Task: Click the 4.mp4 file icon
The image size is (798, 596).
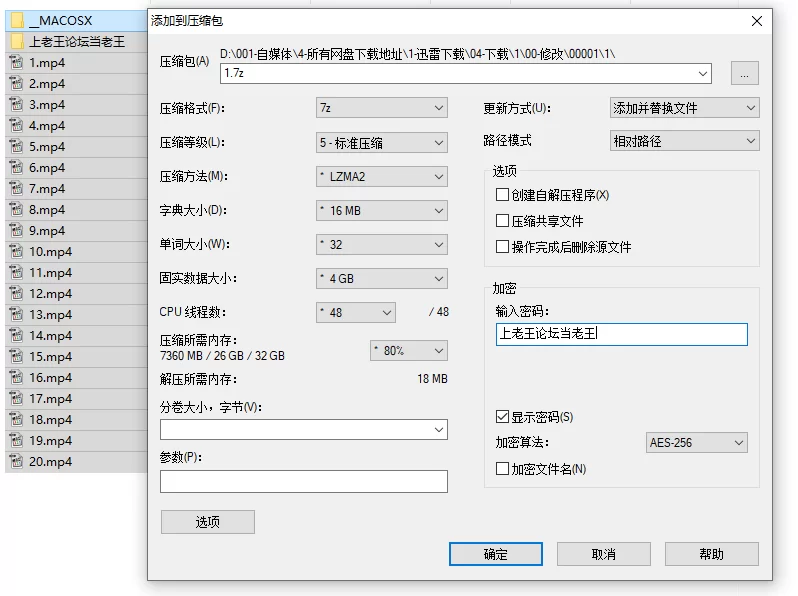Action: [x=16, y=126]
